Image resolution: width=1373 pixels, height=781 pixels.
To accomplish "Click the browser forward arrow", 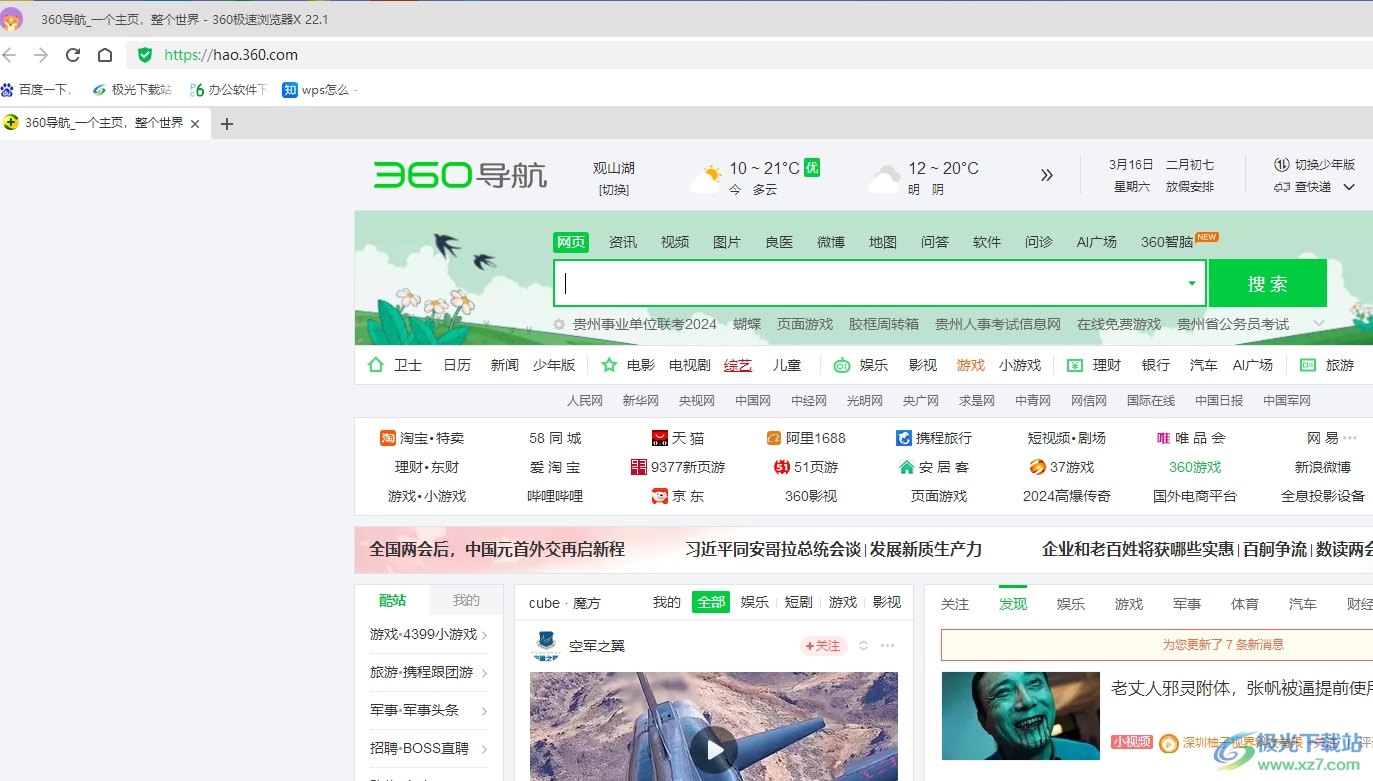I will click(41, 55).
